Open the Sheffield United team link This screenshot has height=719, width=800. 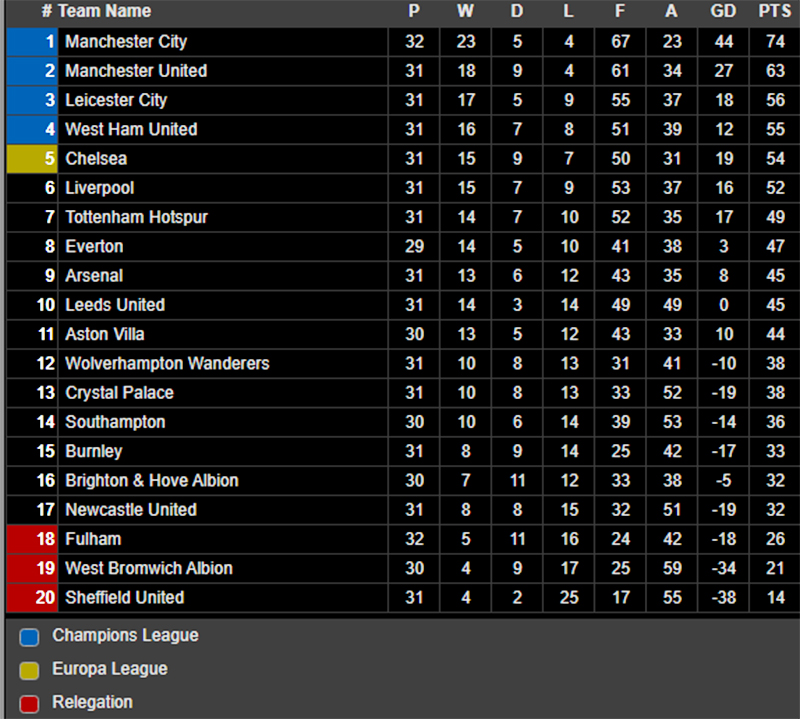(x=125, y=597)
